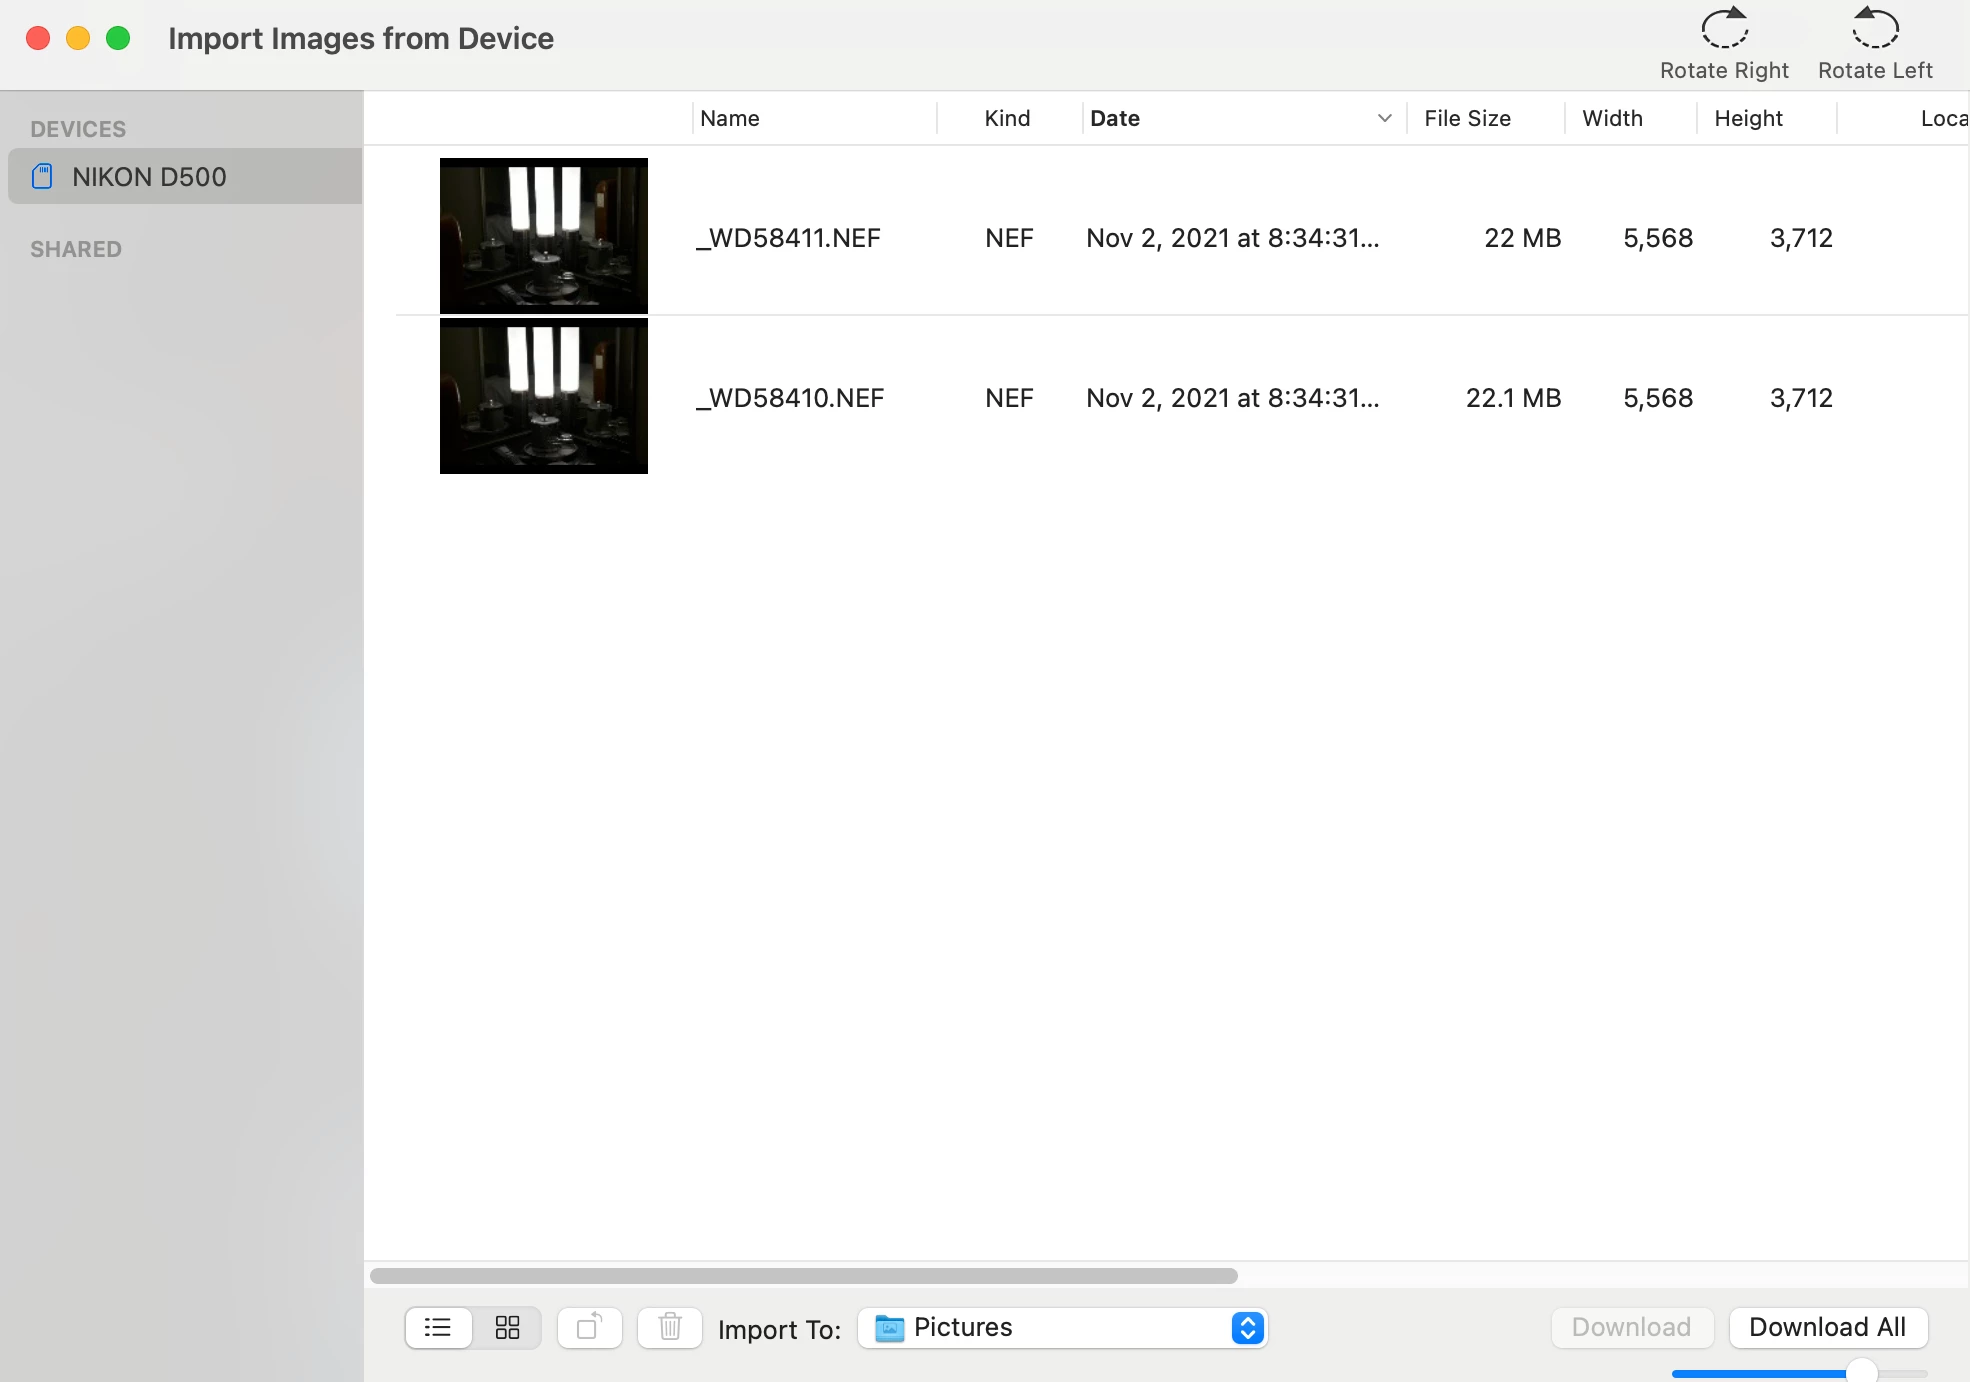Toggle Date column sort order chevron
1970x1382 pixels.
pos(1384,118)
